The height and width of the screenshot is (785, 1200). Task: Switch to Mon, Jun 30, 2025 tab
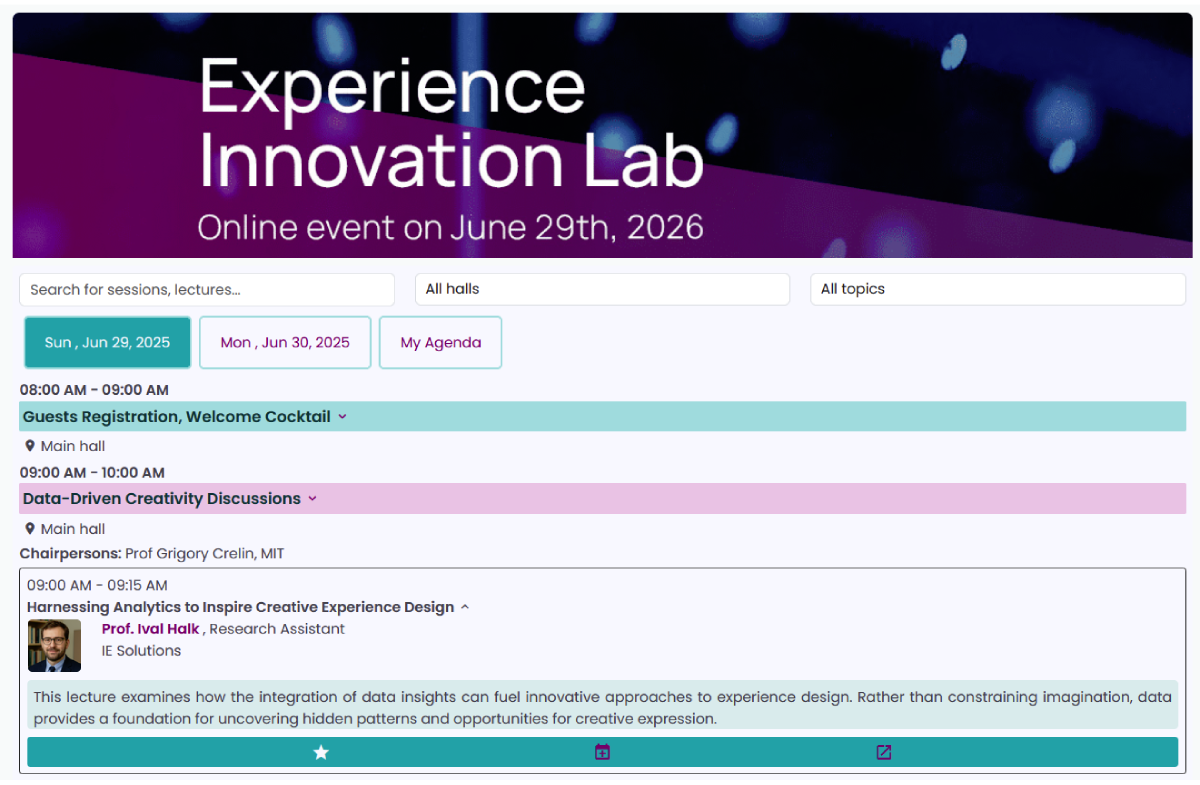pos(285,342)
